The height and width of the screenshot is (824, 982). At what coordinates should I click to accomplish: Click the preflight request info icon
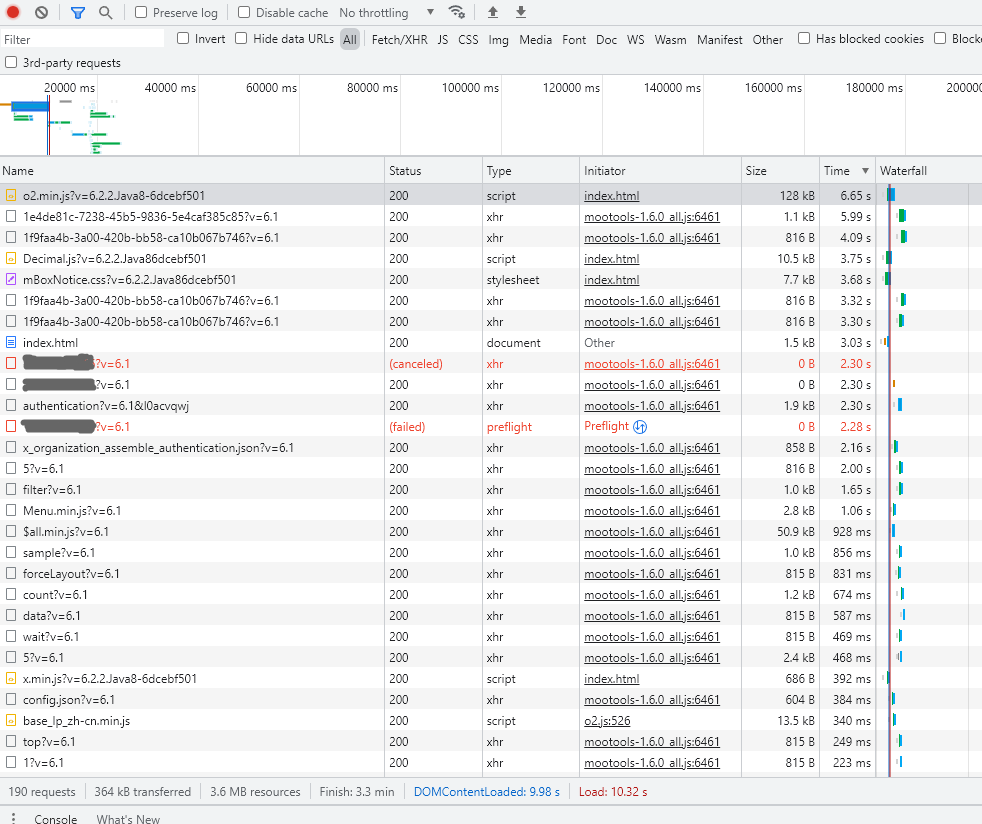[x=641, y=427]
